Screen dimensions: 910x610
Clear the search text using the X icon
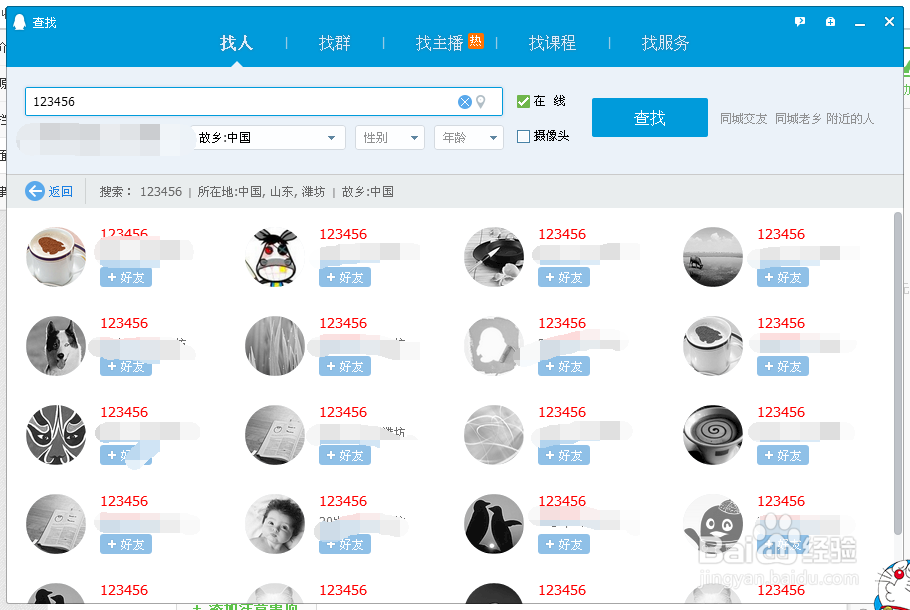click(x=464, y=101)
